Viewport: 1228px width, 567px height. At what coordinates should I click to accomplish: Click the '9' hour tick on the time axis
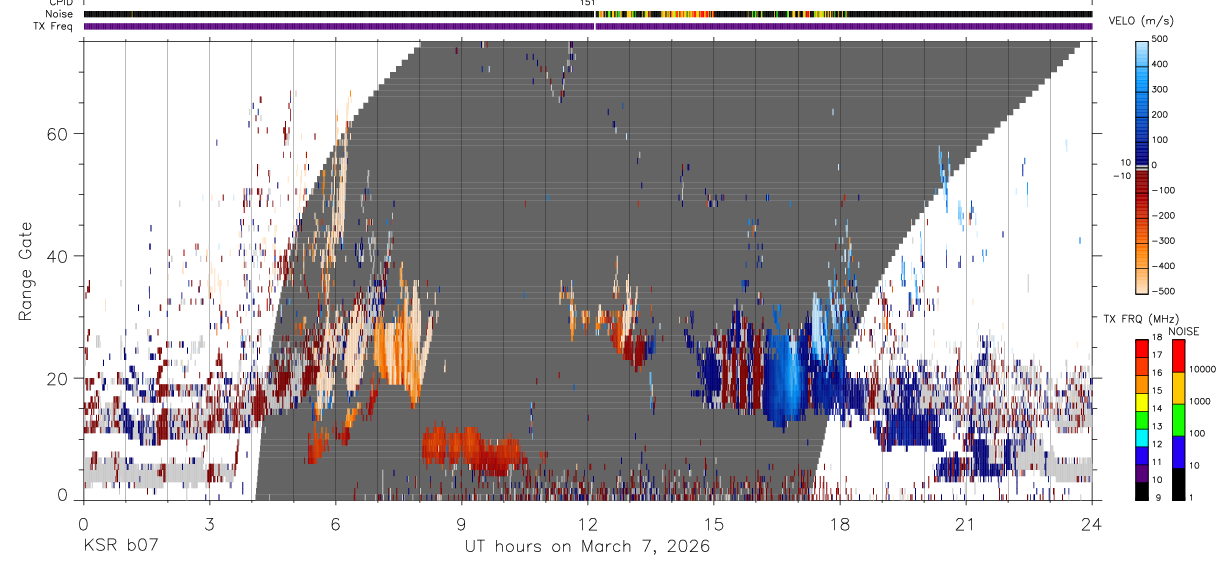[x=462, y=523]
